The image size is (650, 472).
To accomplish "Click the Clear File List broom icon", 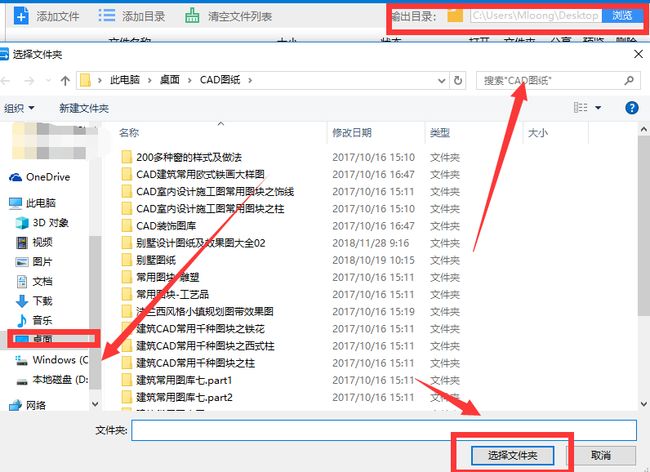I will tap(192, 16).
